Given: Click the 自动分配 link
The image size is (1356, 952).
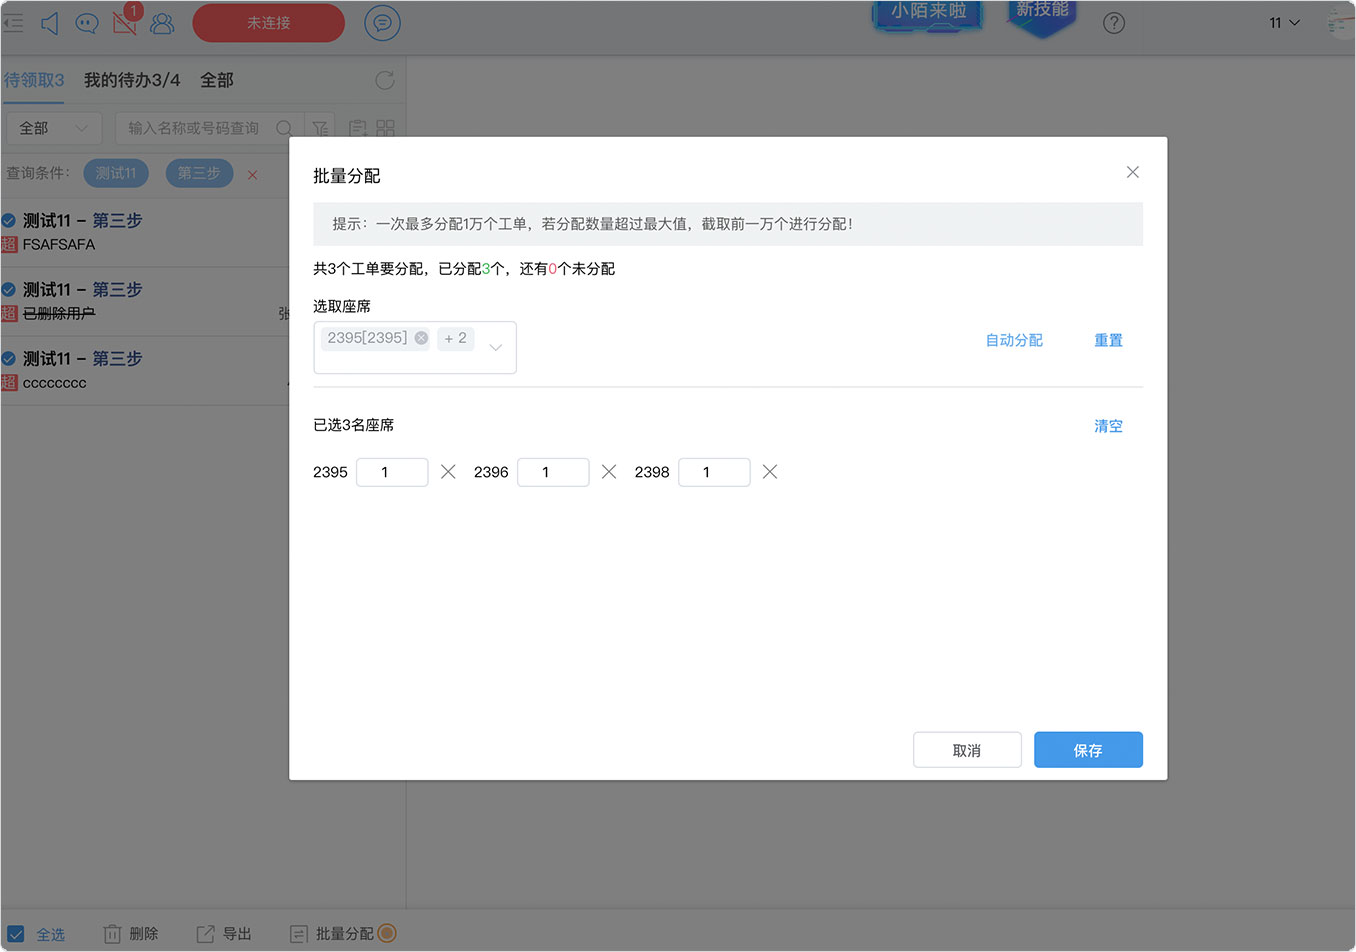Looking at the screenshot, I should [x=1014, y=340].
